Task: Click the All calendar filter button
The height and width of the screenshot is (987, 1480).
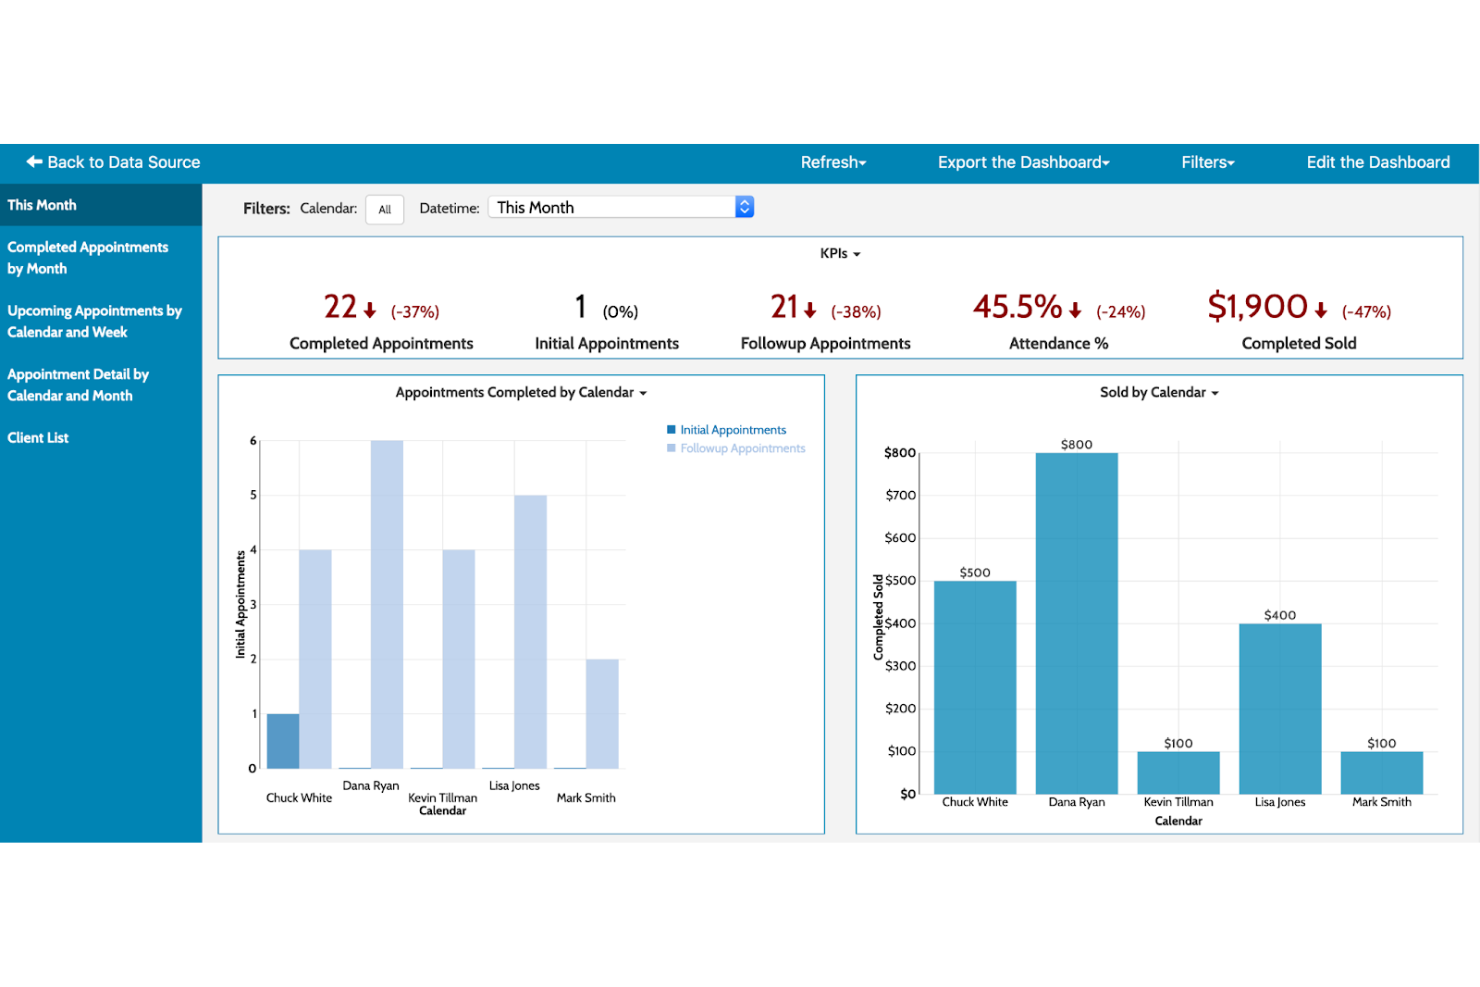Action: point(385,209)
